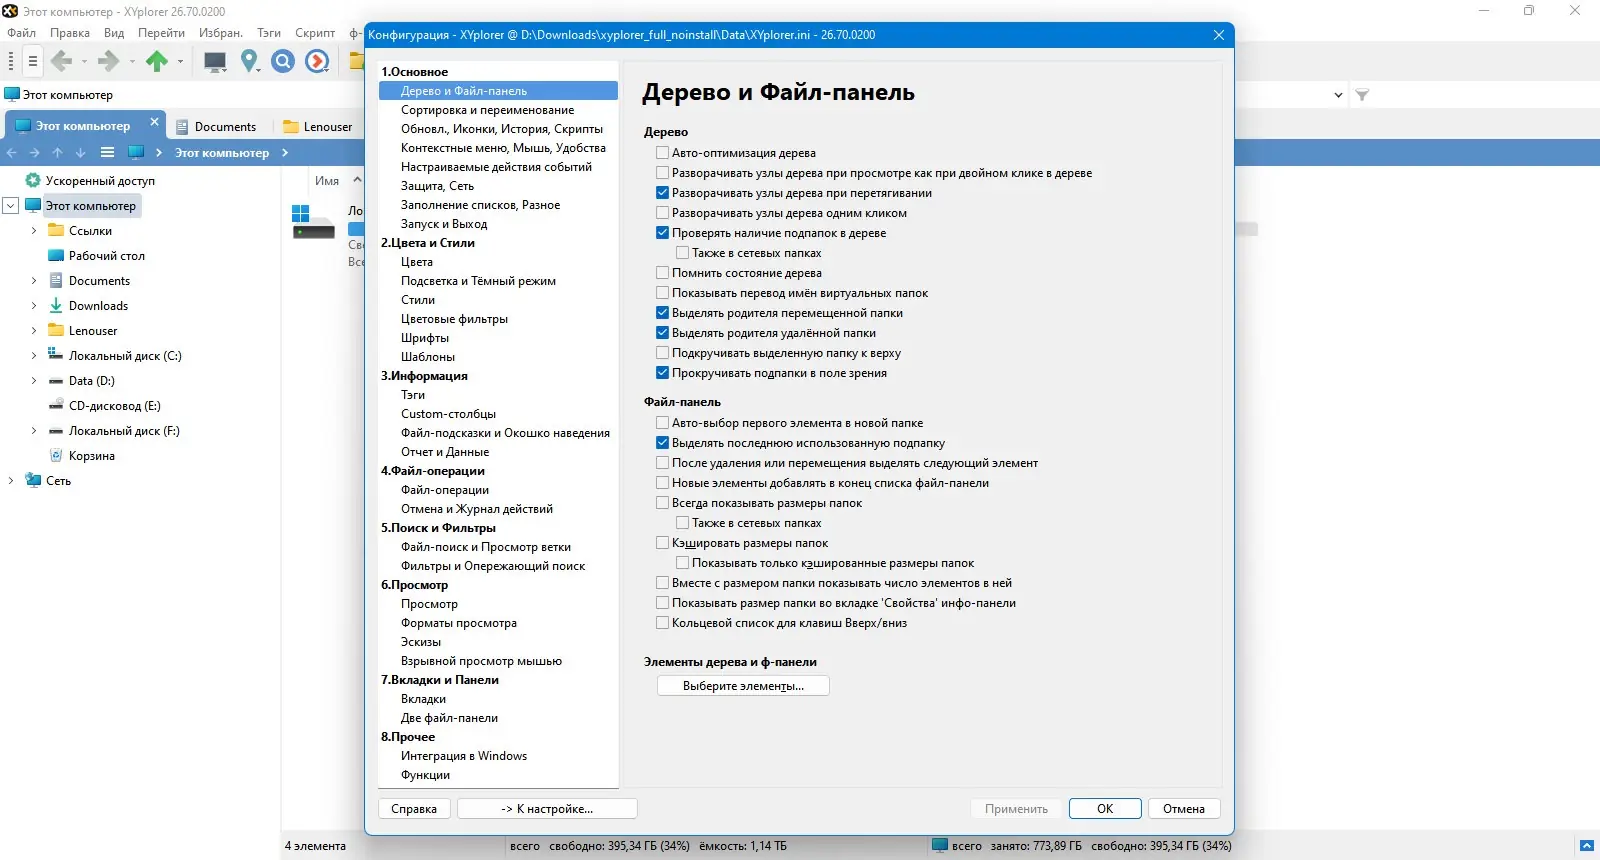Click the hamburger icon in the breadcrumb bar
1600x860 pixels.
(x=107, y=153)
